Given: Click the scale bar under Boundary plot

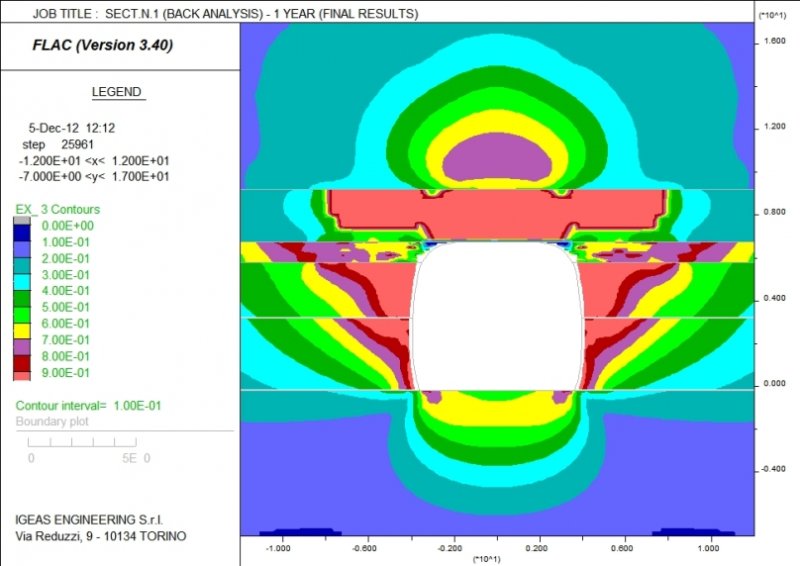Looking at the screenshot, I should tap(82, 441).
